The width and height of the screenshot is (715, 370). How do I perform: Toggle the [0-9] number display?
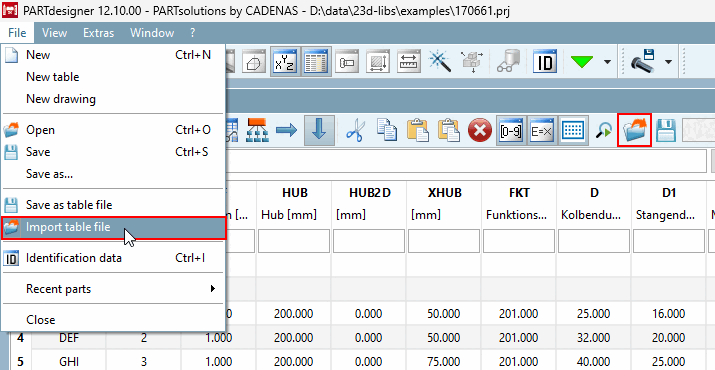tap(511, 130)
